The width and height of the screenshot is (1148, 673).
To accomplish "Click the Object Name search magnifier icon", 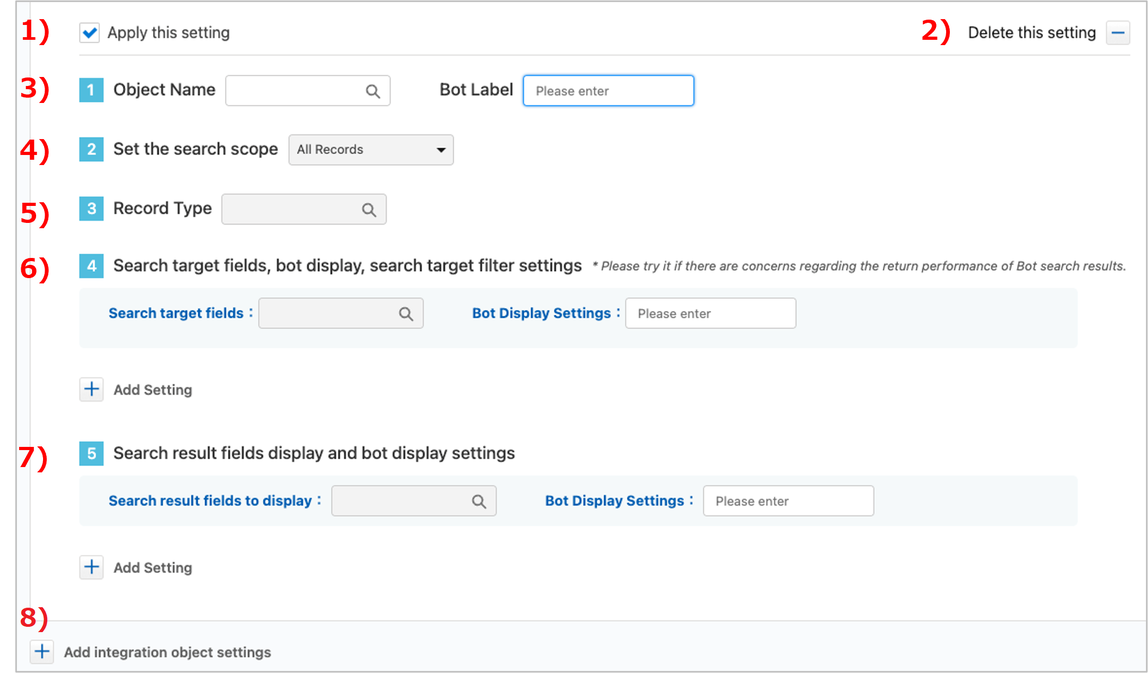I will 373,91.
